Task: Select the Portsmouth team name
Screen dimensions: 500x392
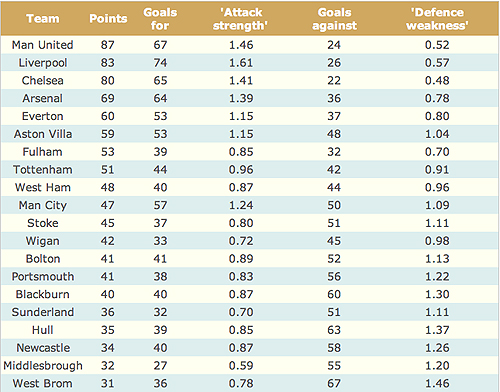Action: [x=43, y=277]
